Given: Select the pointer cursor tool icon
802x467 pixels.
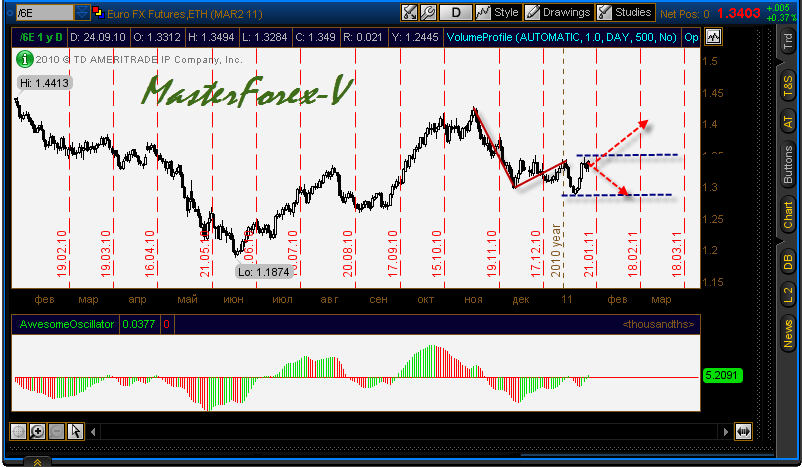Looking at the screenshot, I should click(75, 431).
